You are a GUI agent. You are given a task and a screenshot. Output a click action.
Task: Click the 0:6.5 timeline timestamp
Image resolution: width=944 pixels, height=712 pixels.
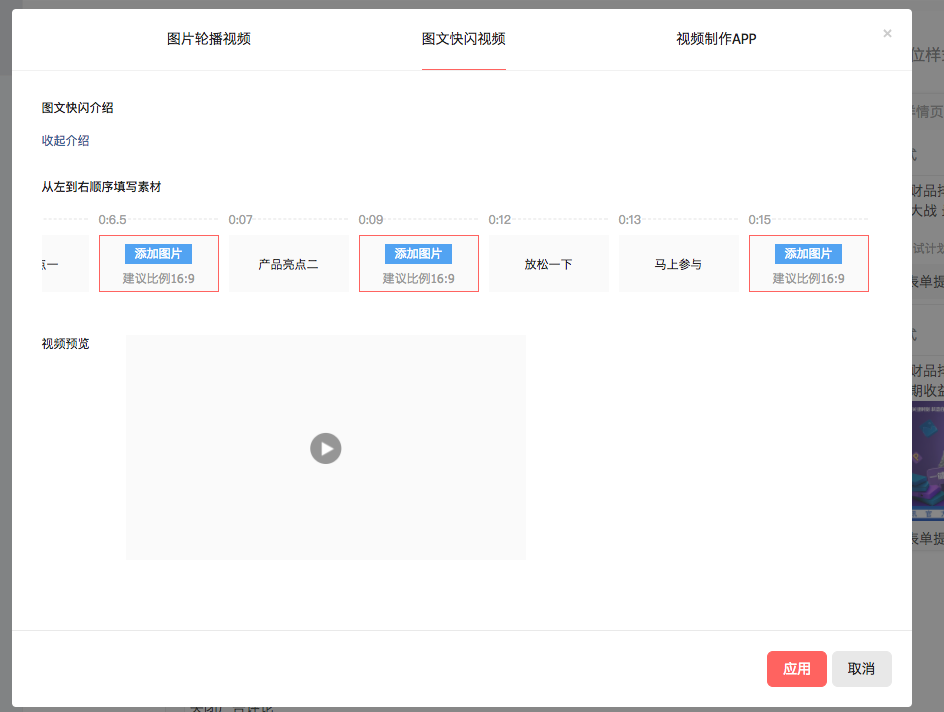113,220
